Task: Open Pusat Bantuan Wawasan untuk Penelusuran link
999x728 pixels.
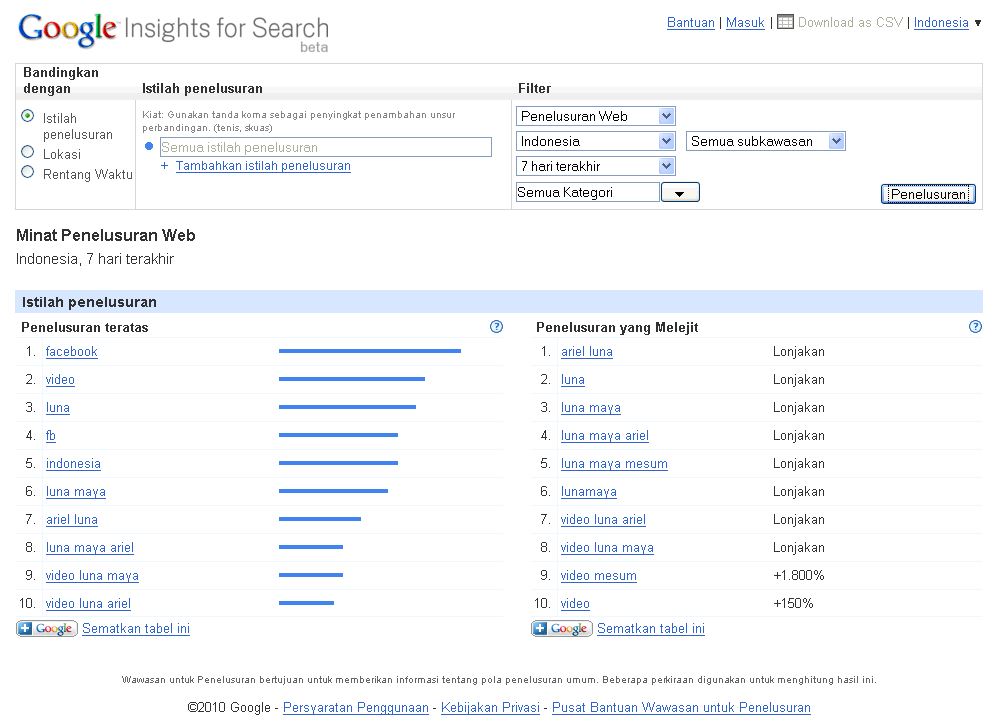Action: click(681, 708)
